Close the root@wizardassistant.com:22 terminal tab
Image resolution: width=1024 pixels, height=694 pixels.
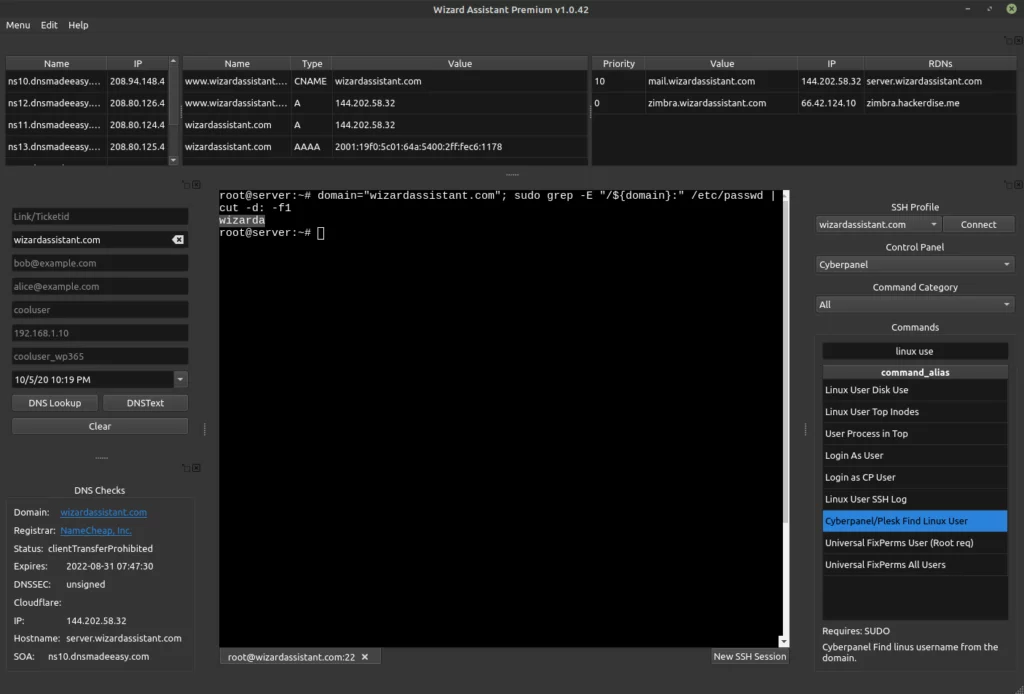(x=365, y=657)
